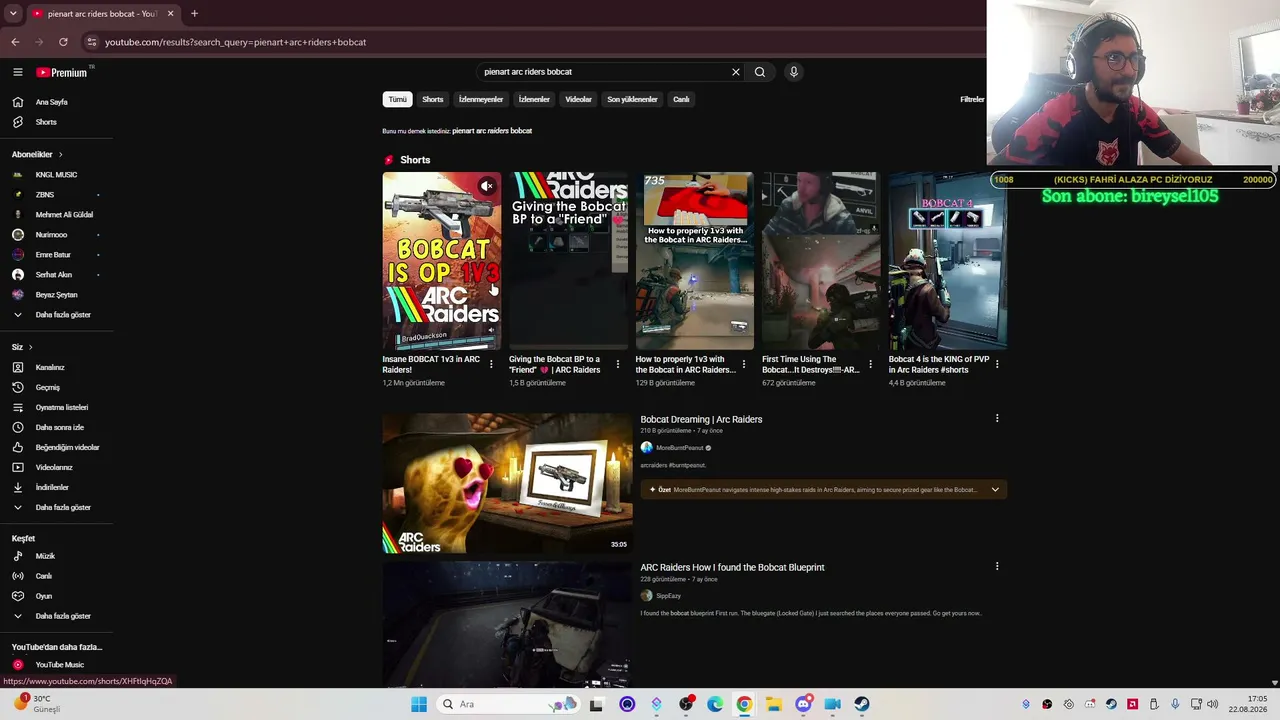Open options menu for Bobcat Dreaming video

tap(997, 419)
